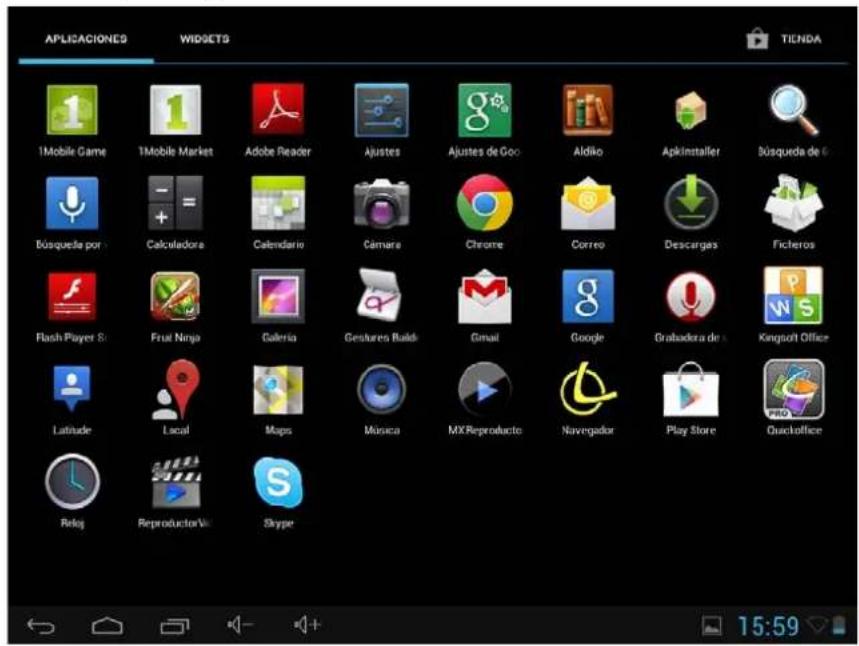Open the Local places app
This screenshot has height=646, width=859.
175,390
